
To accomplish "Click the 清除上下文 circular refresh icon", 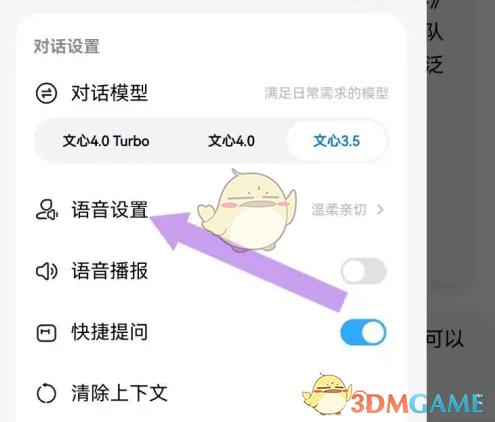I will [46, 393].
